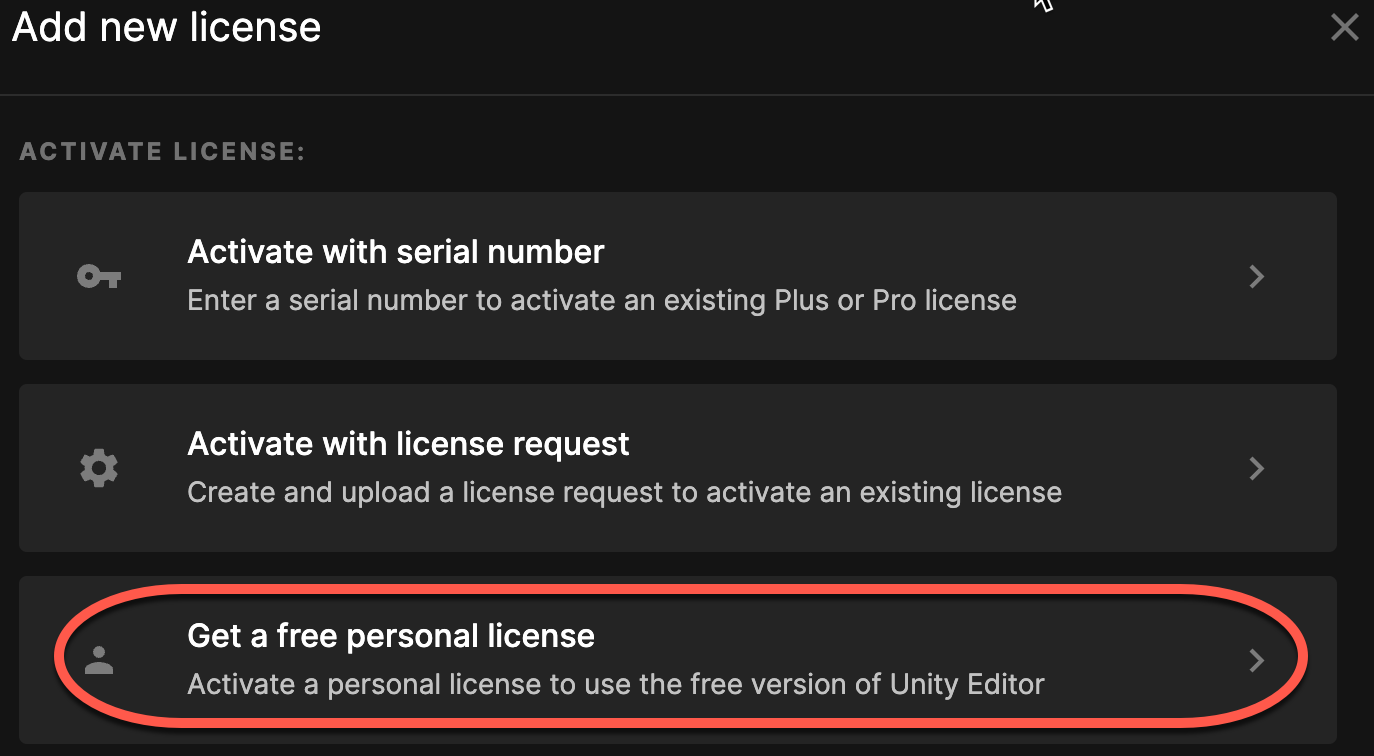
Task: Click the chevron next to free personal license
Action: (1257, 659)
